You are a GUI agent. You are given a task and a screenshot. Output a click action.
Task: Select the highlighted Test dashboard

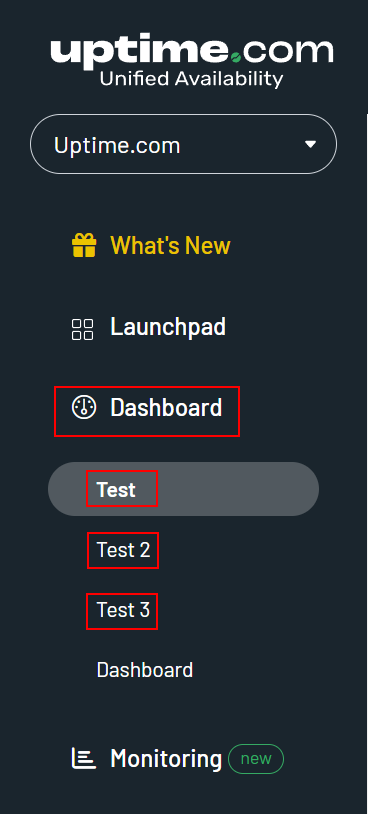(183, 489)
